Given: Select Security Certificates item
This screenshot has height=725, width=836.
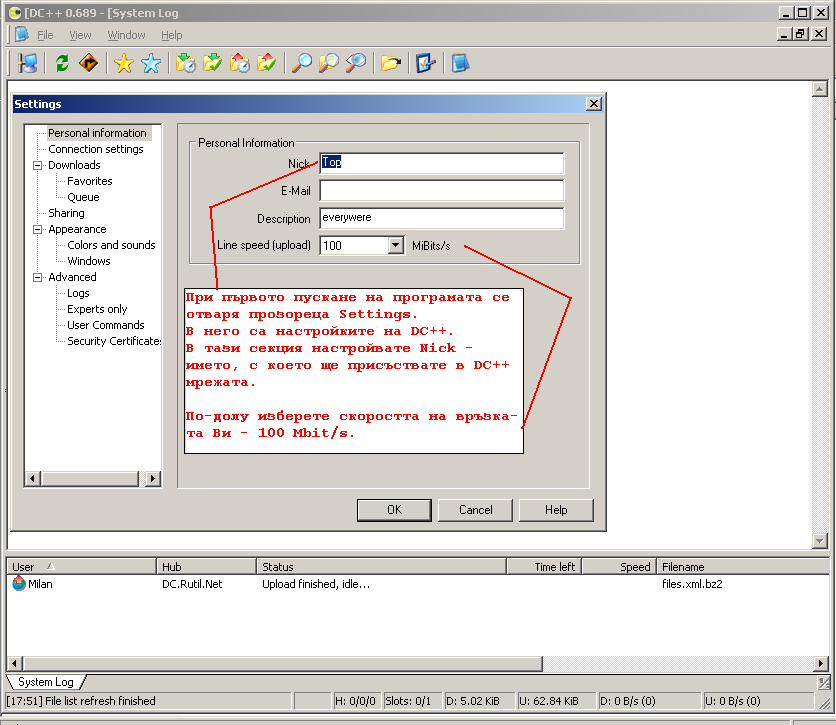Looking at the screenshot, I should [114, 341].
